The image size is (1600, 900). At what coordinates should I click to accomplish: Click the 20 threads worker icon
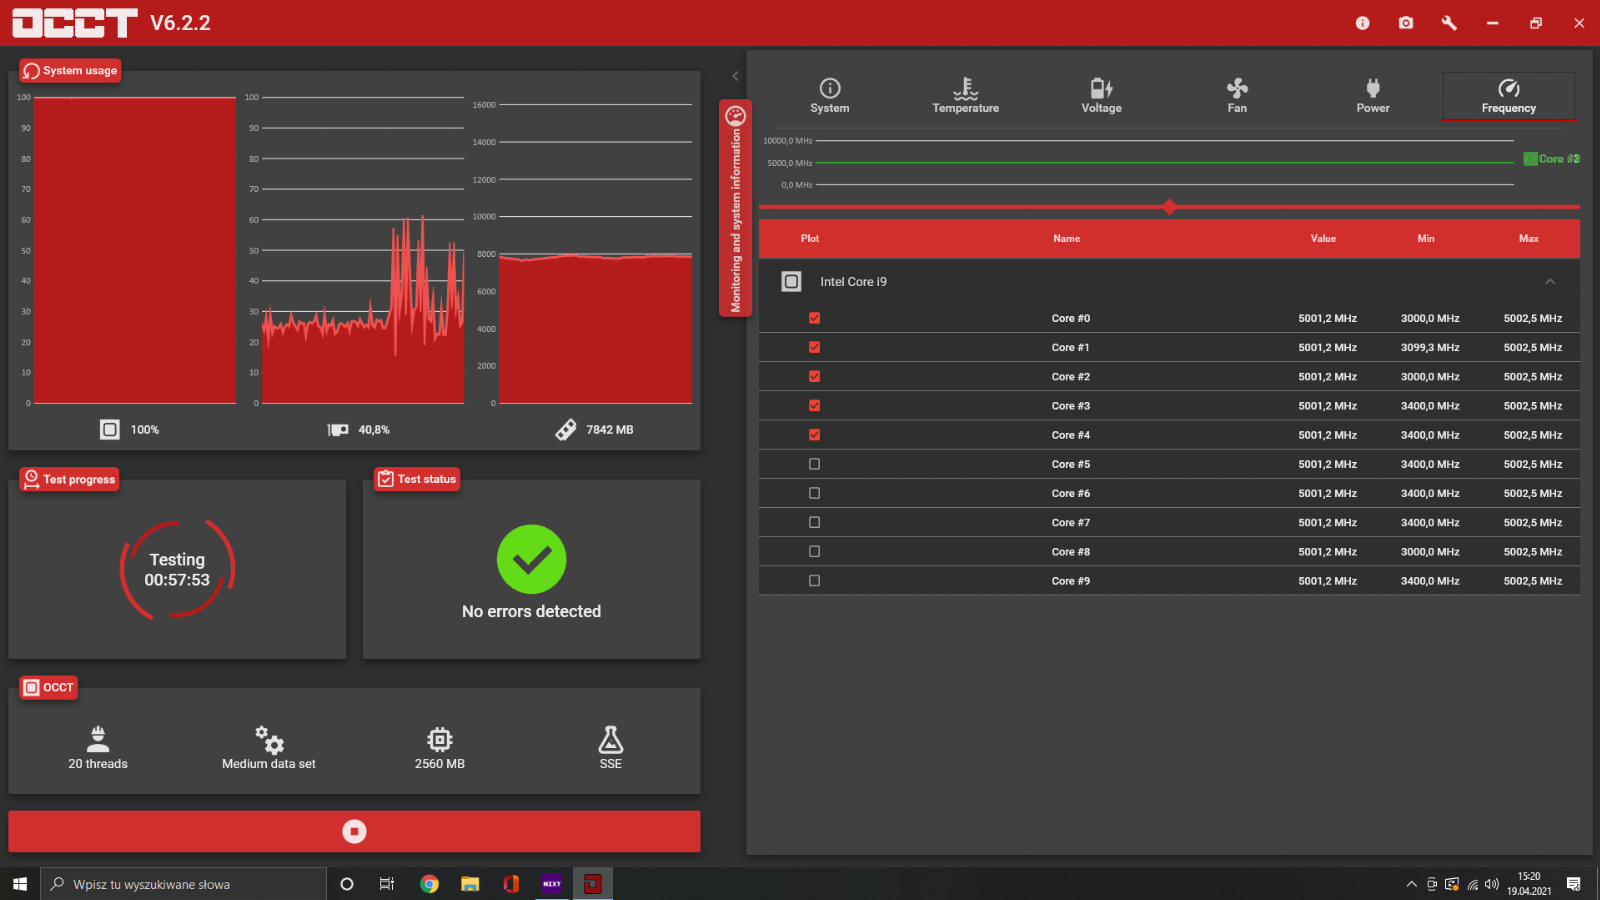pos(98,739)
